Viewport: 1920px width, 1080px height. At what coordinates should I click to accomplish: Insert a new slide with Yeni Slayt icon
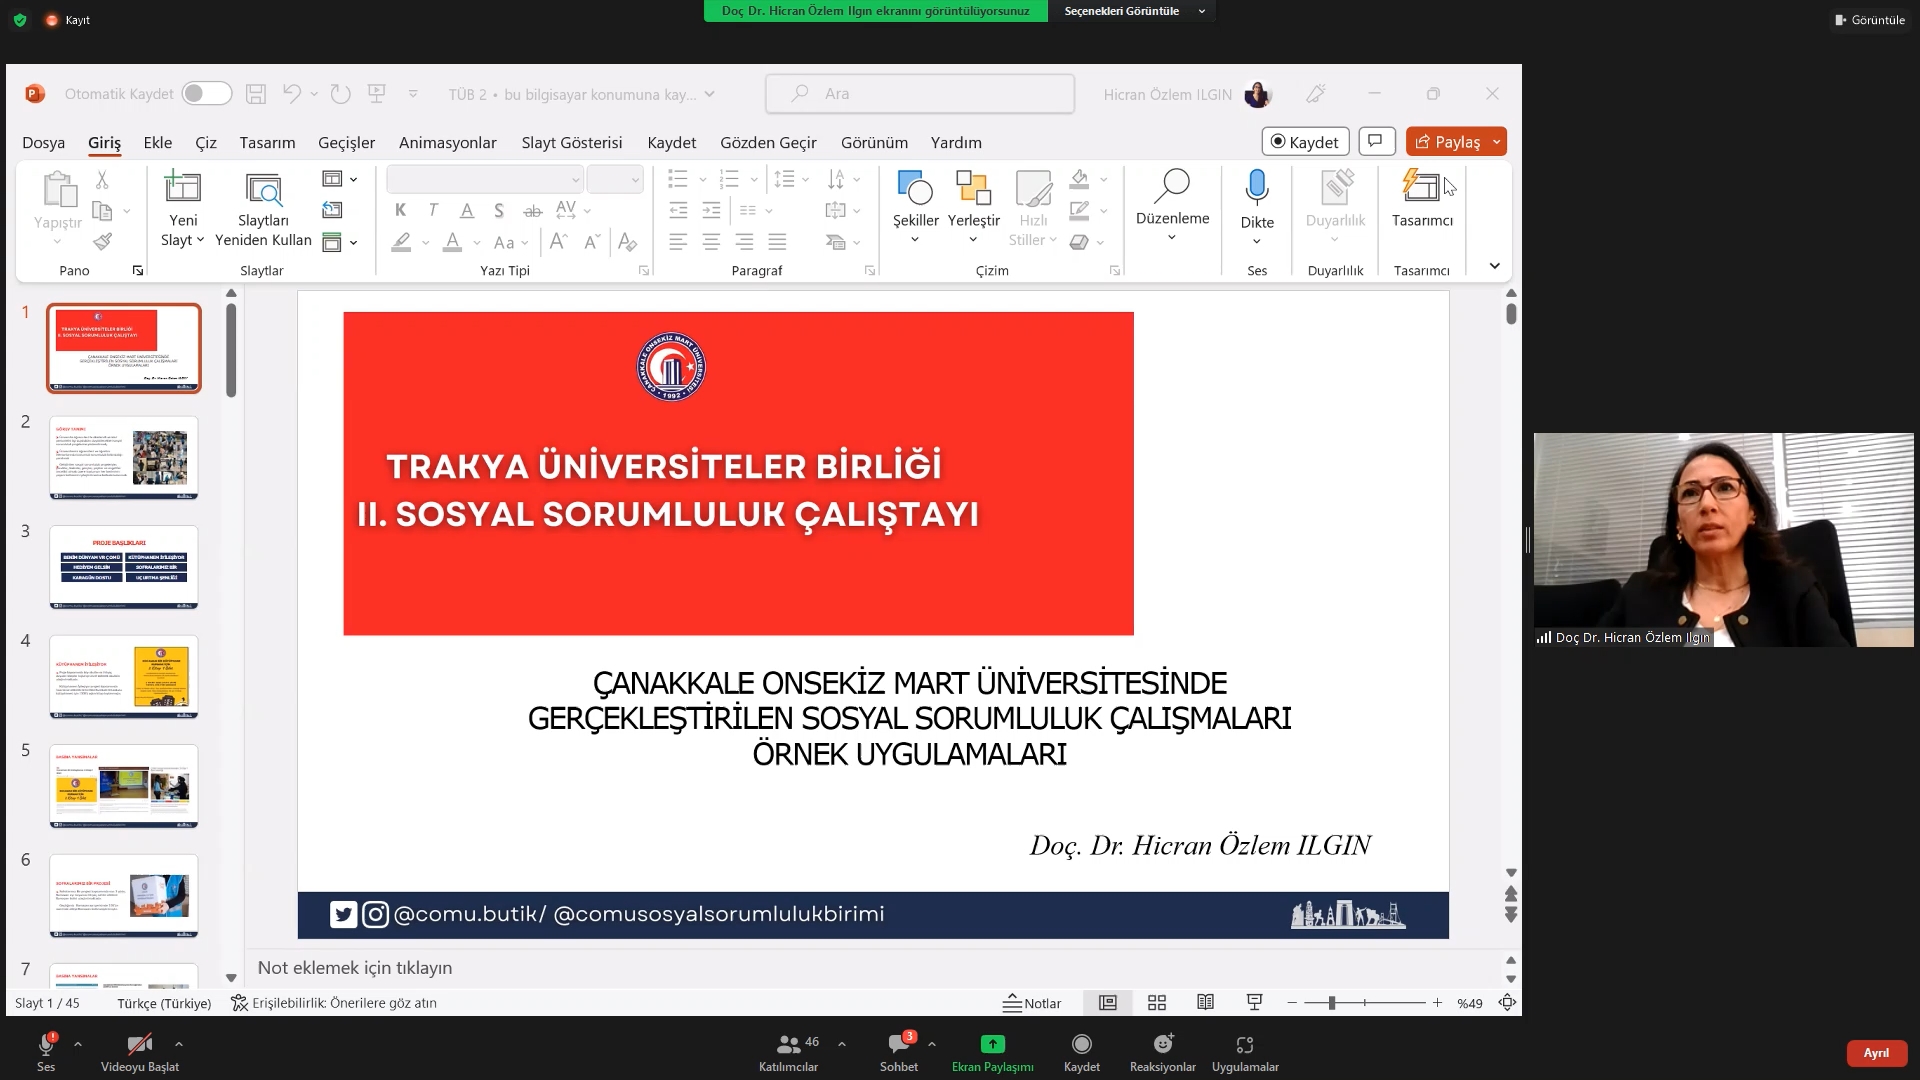tap(183, 189)
